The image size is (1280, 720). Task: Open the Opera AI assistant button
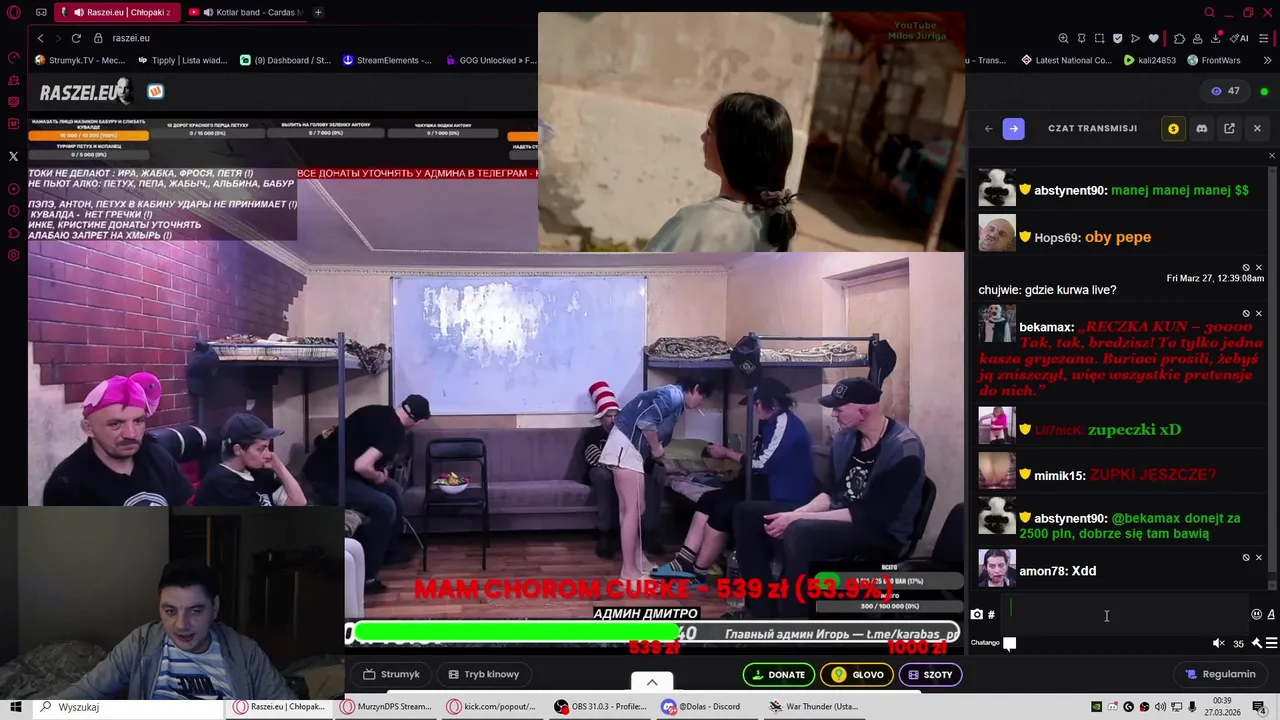tap(1240, 38)
